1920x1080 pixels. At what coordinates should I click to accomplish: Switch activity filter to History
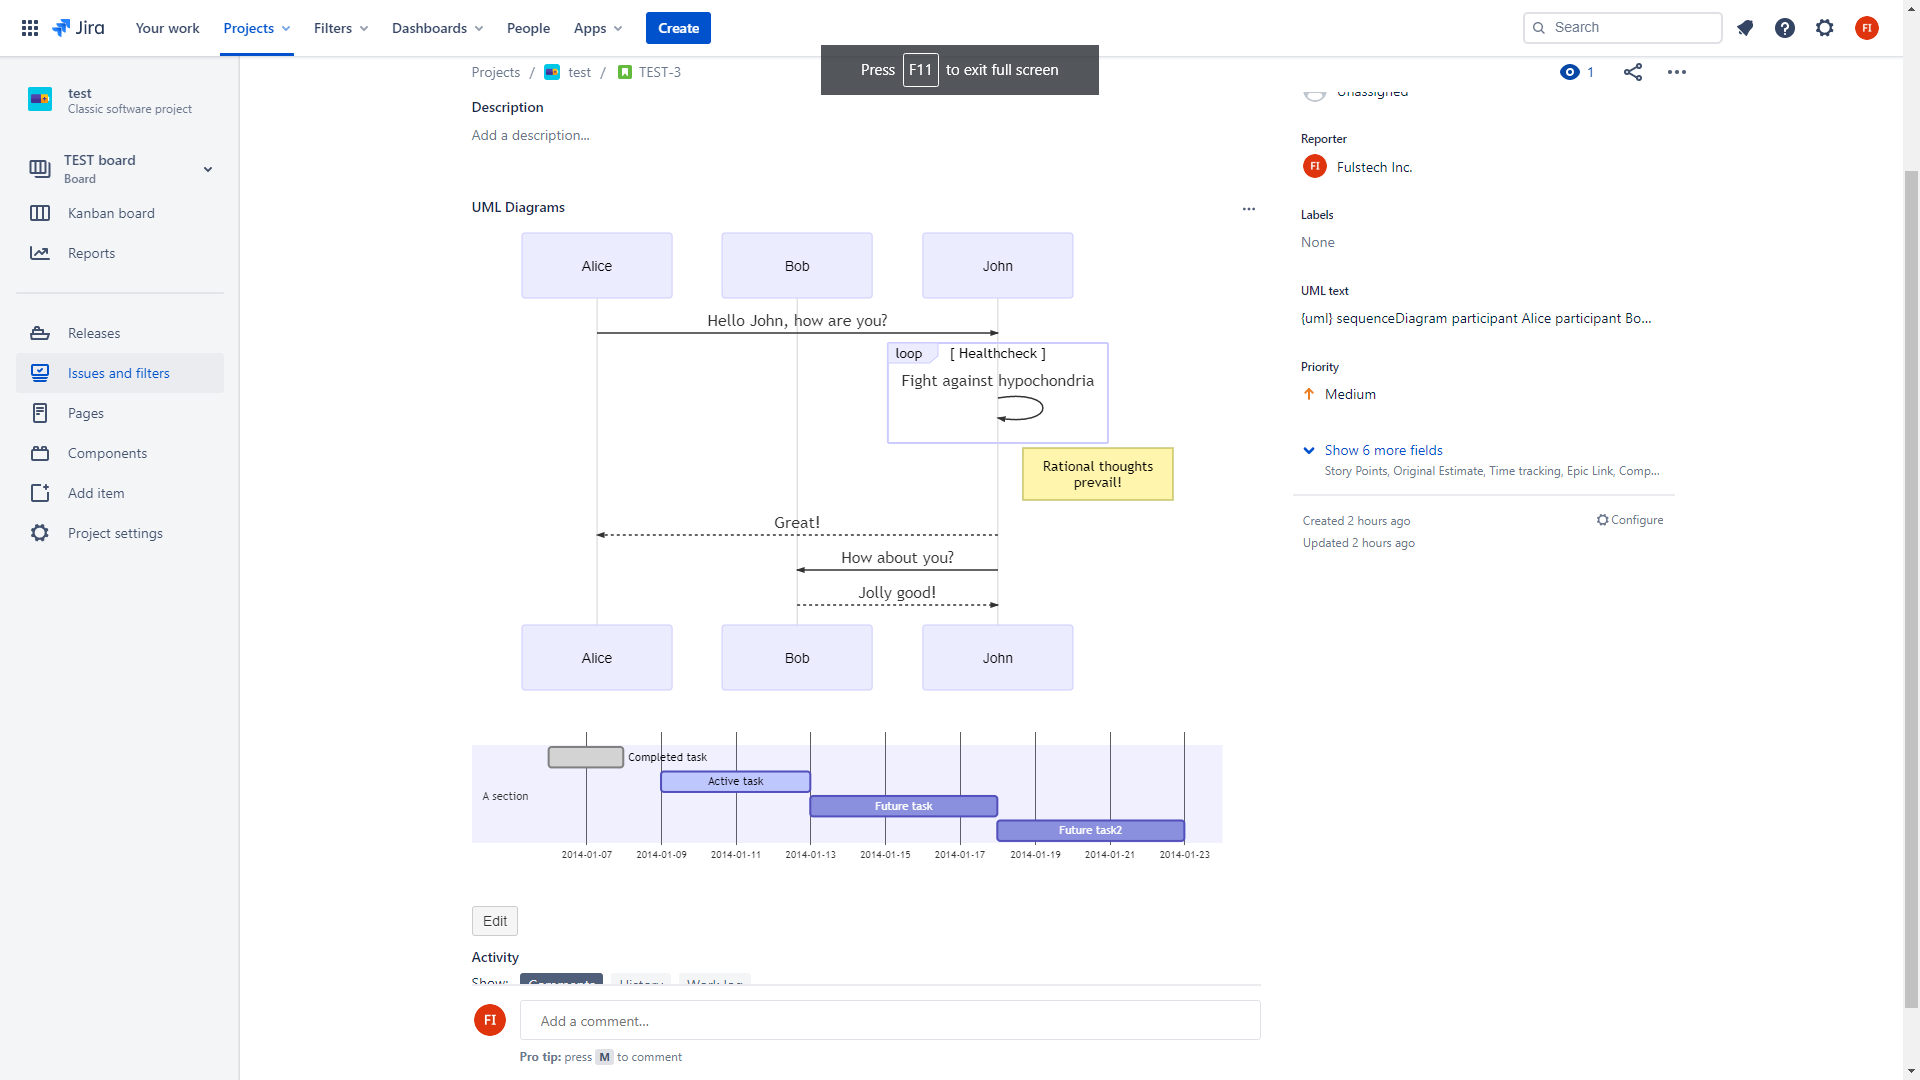tap(640, 983)
